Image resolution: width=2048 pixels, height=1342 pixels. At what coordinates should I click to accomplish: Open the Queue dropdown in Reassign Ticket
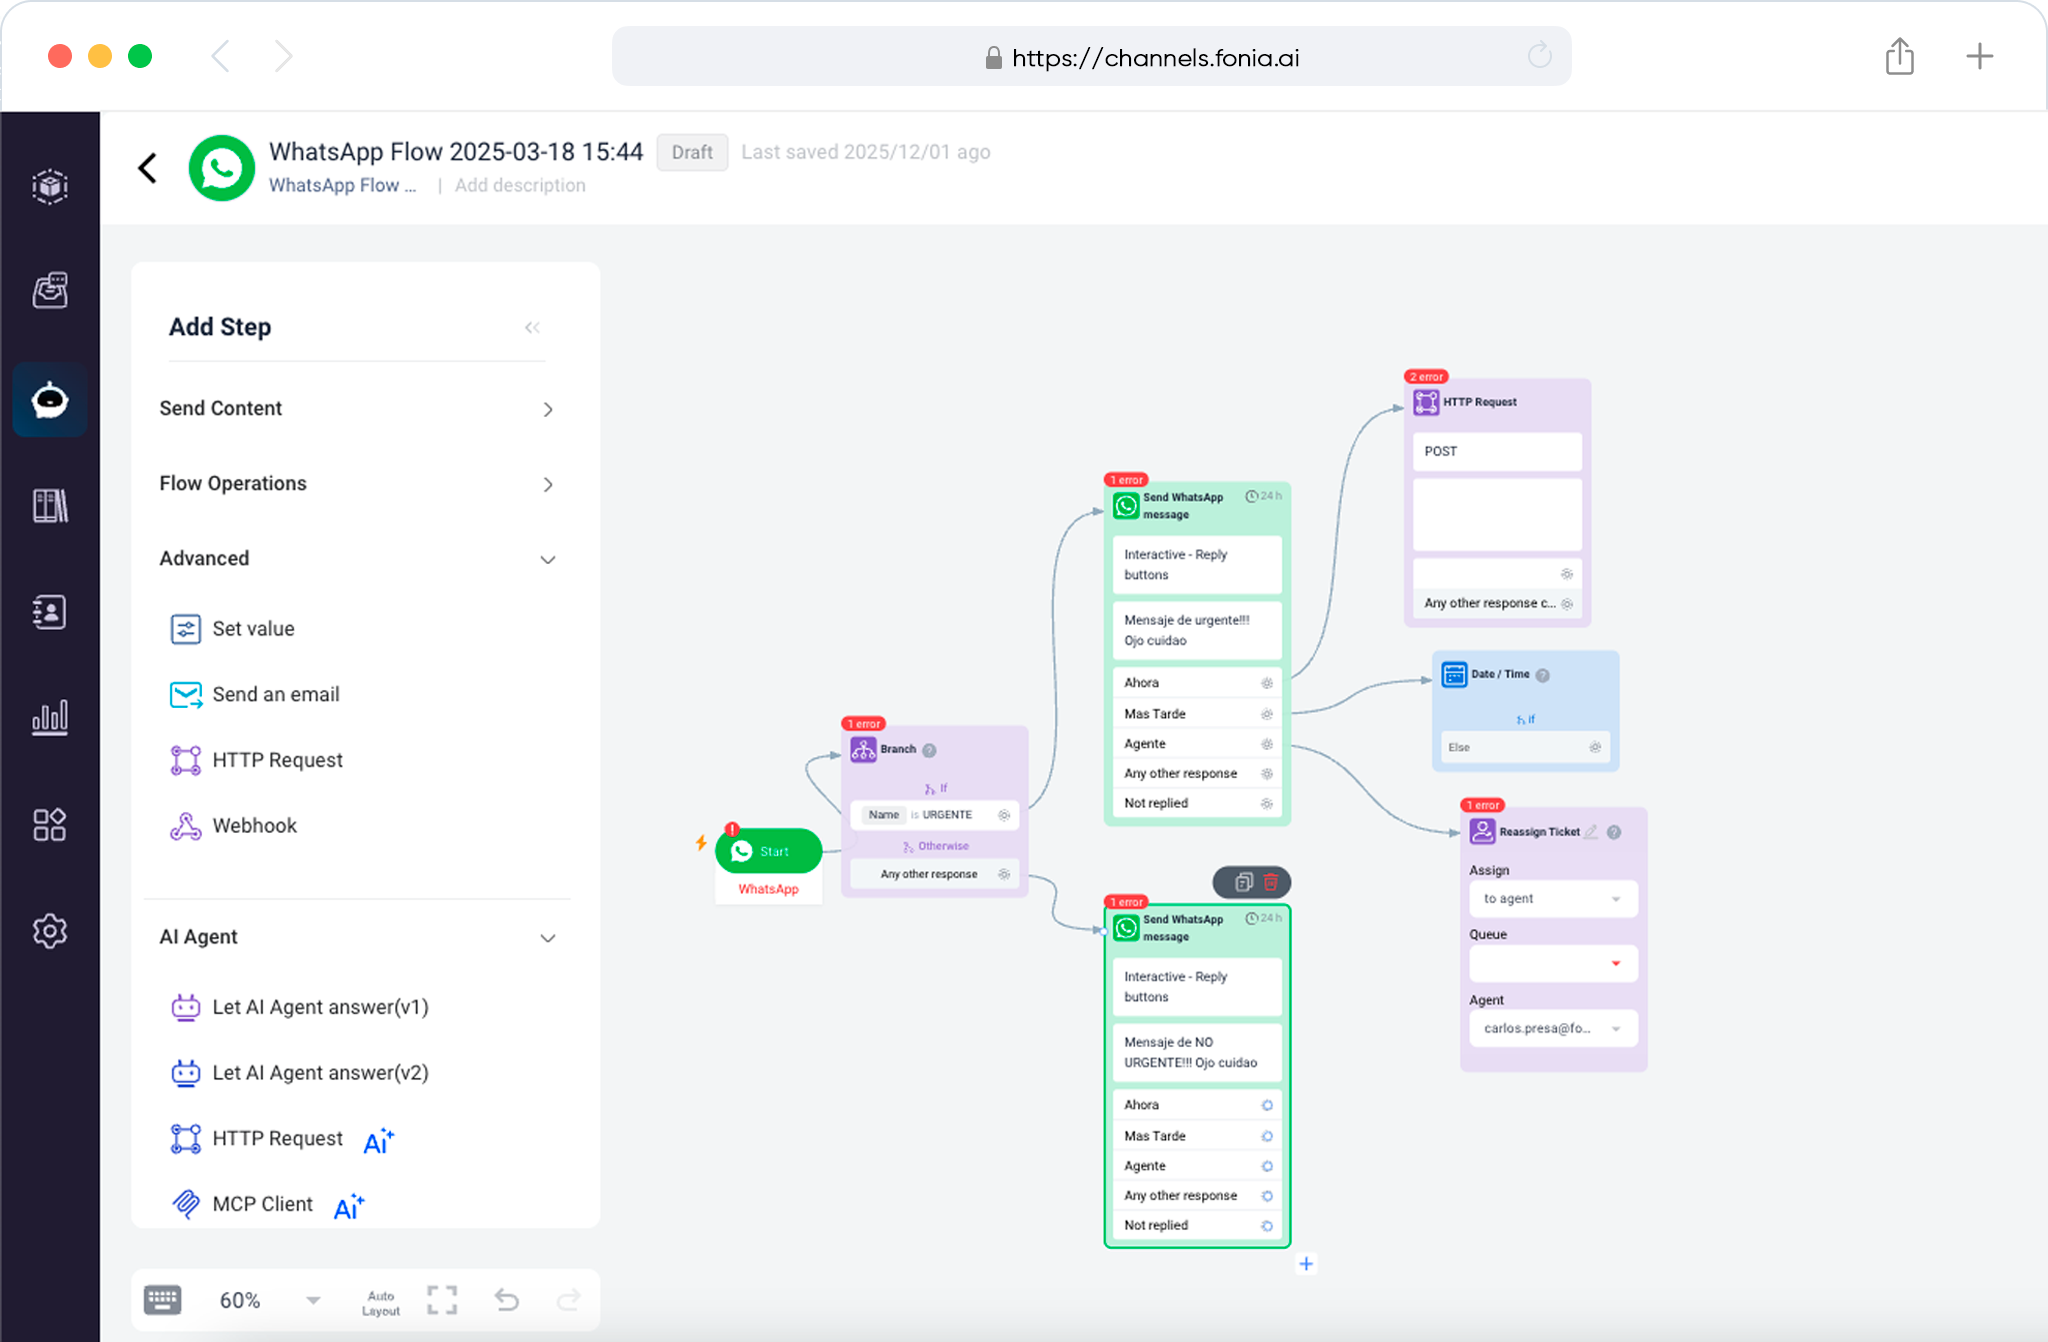point(1552,964)
